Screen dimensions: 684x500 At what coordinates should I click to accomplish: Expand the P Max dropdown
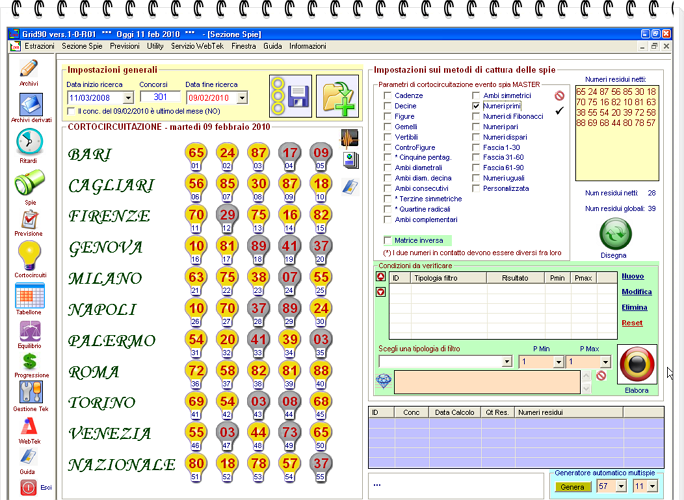[x=604, y=361]
